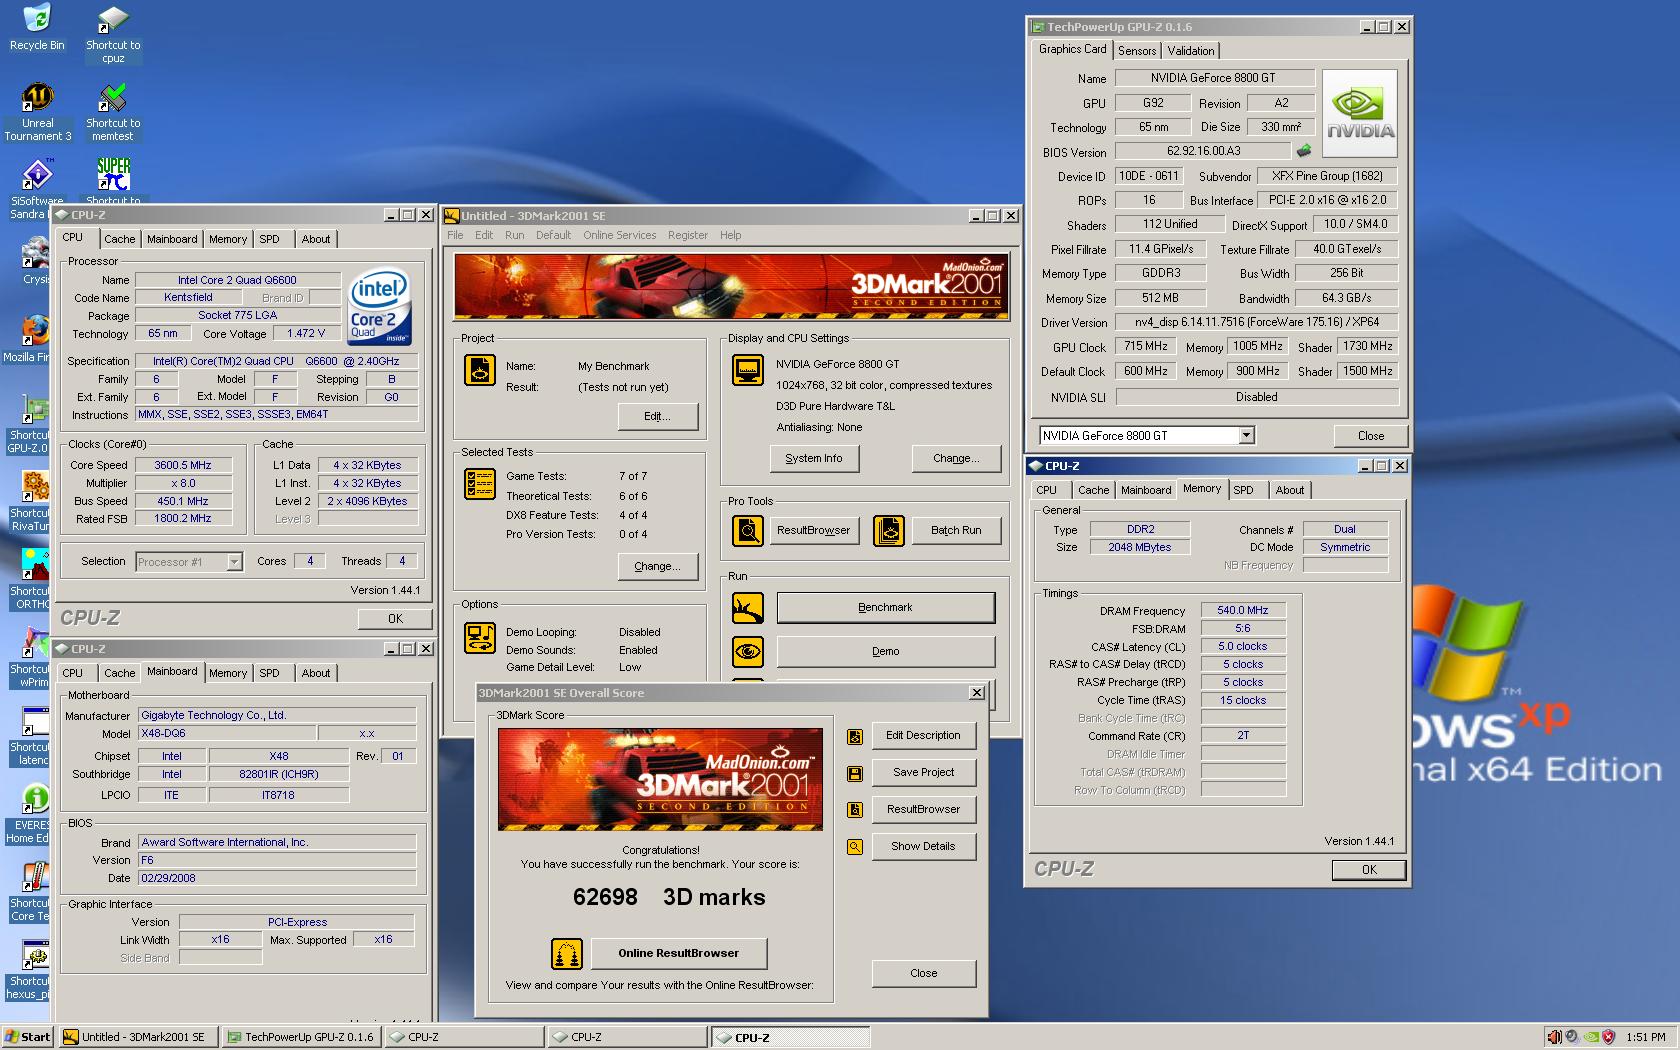The height and width of the screenshot is (1050, 1680).
Task: Click the Show Details button
Action: [924, 846]
